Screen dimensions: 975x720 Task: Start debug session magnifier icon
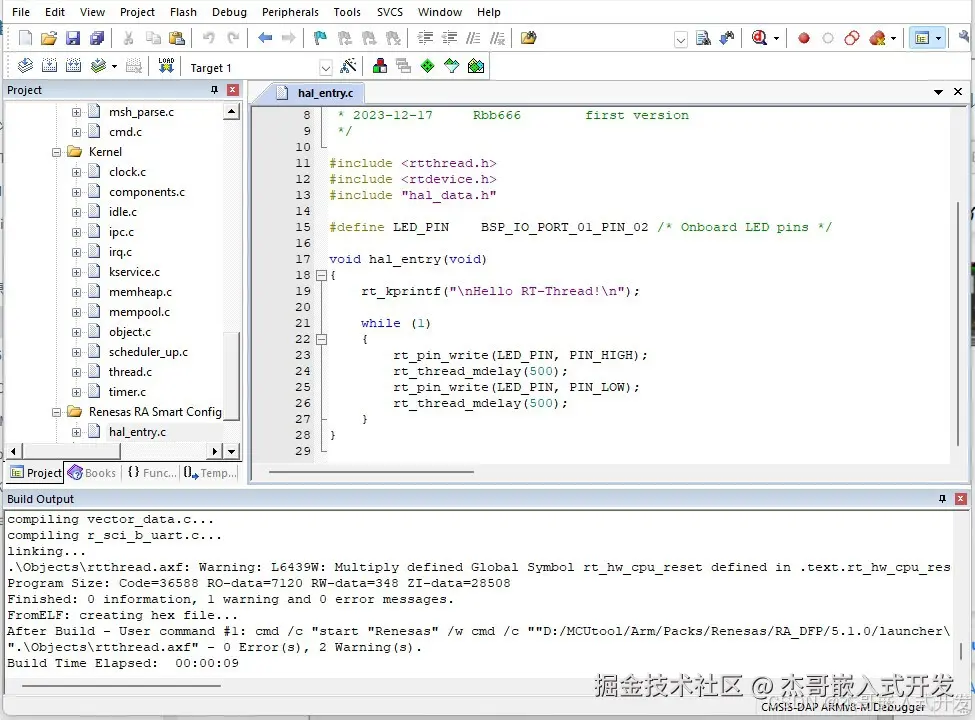pyautogui.click(x=759, y=38)
